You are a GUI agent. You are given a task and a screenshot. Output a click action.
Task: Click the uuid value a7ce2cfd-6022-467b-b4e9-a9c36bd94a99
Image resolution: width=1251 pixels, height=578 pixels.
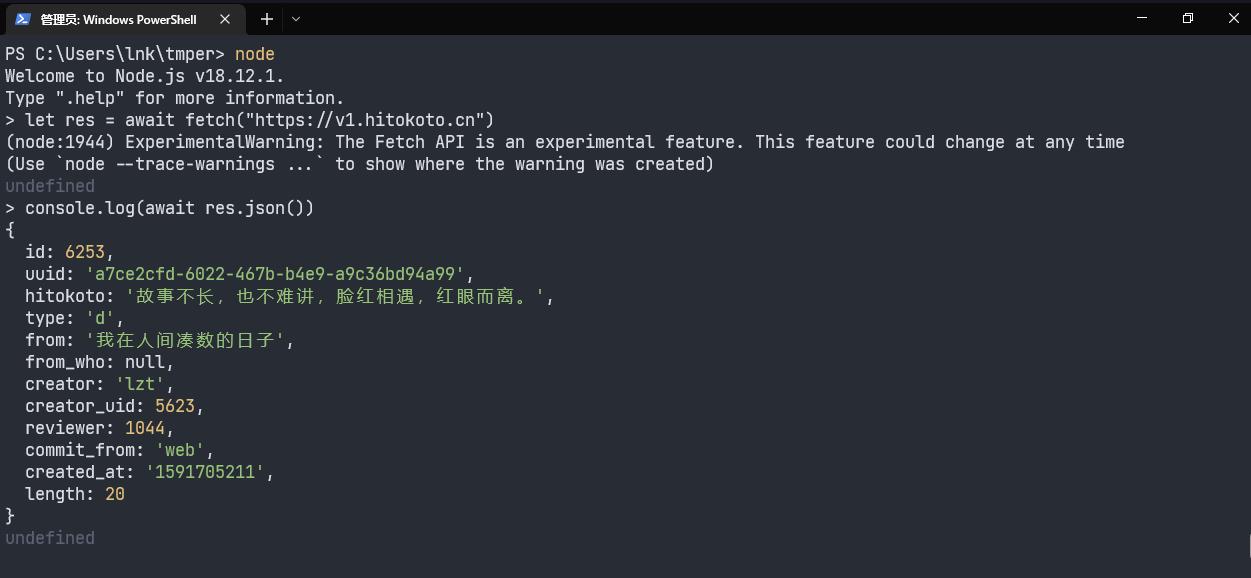(x=280, y=273)
